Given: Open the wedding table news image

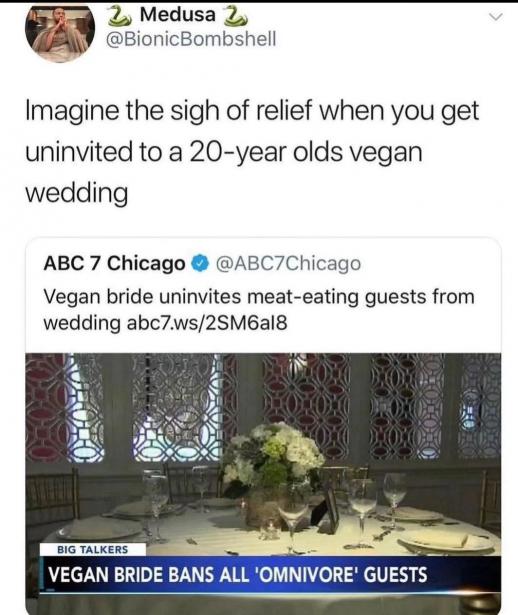Looking at the screenshot, I should (263, 483).
